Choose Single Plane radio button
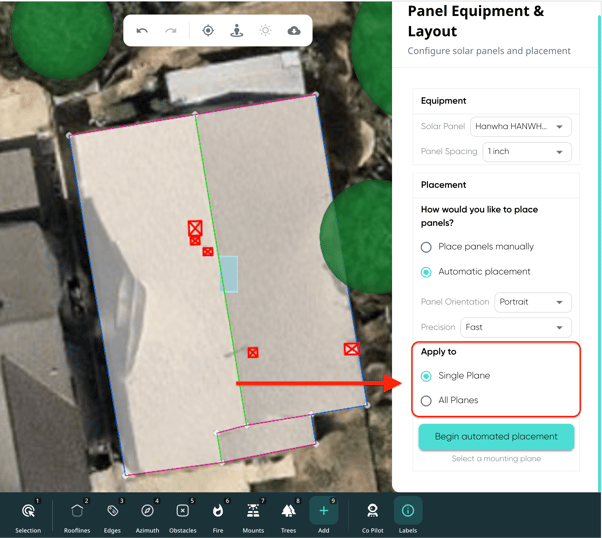Image resolution: width=602 pixels, height=538 pixels. point(426,376)
